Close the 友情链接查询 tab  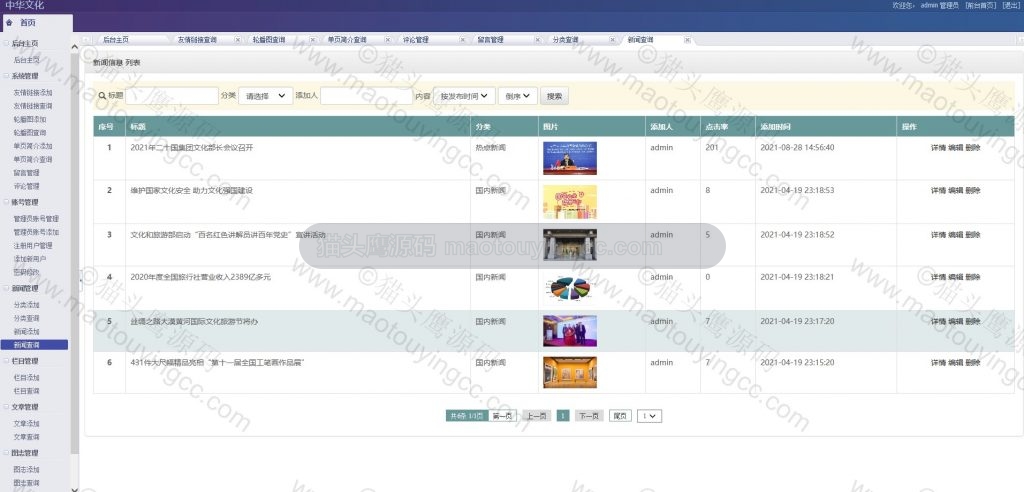238,40
